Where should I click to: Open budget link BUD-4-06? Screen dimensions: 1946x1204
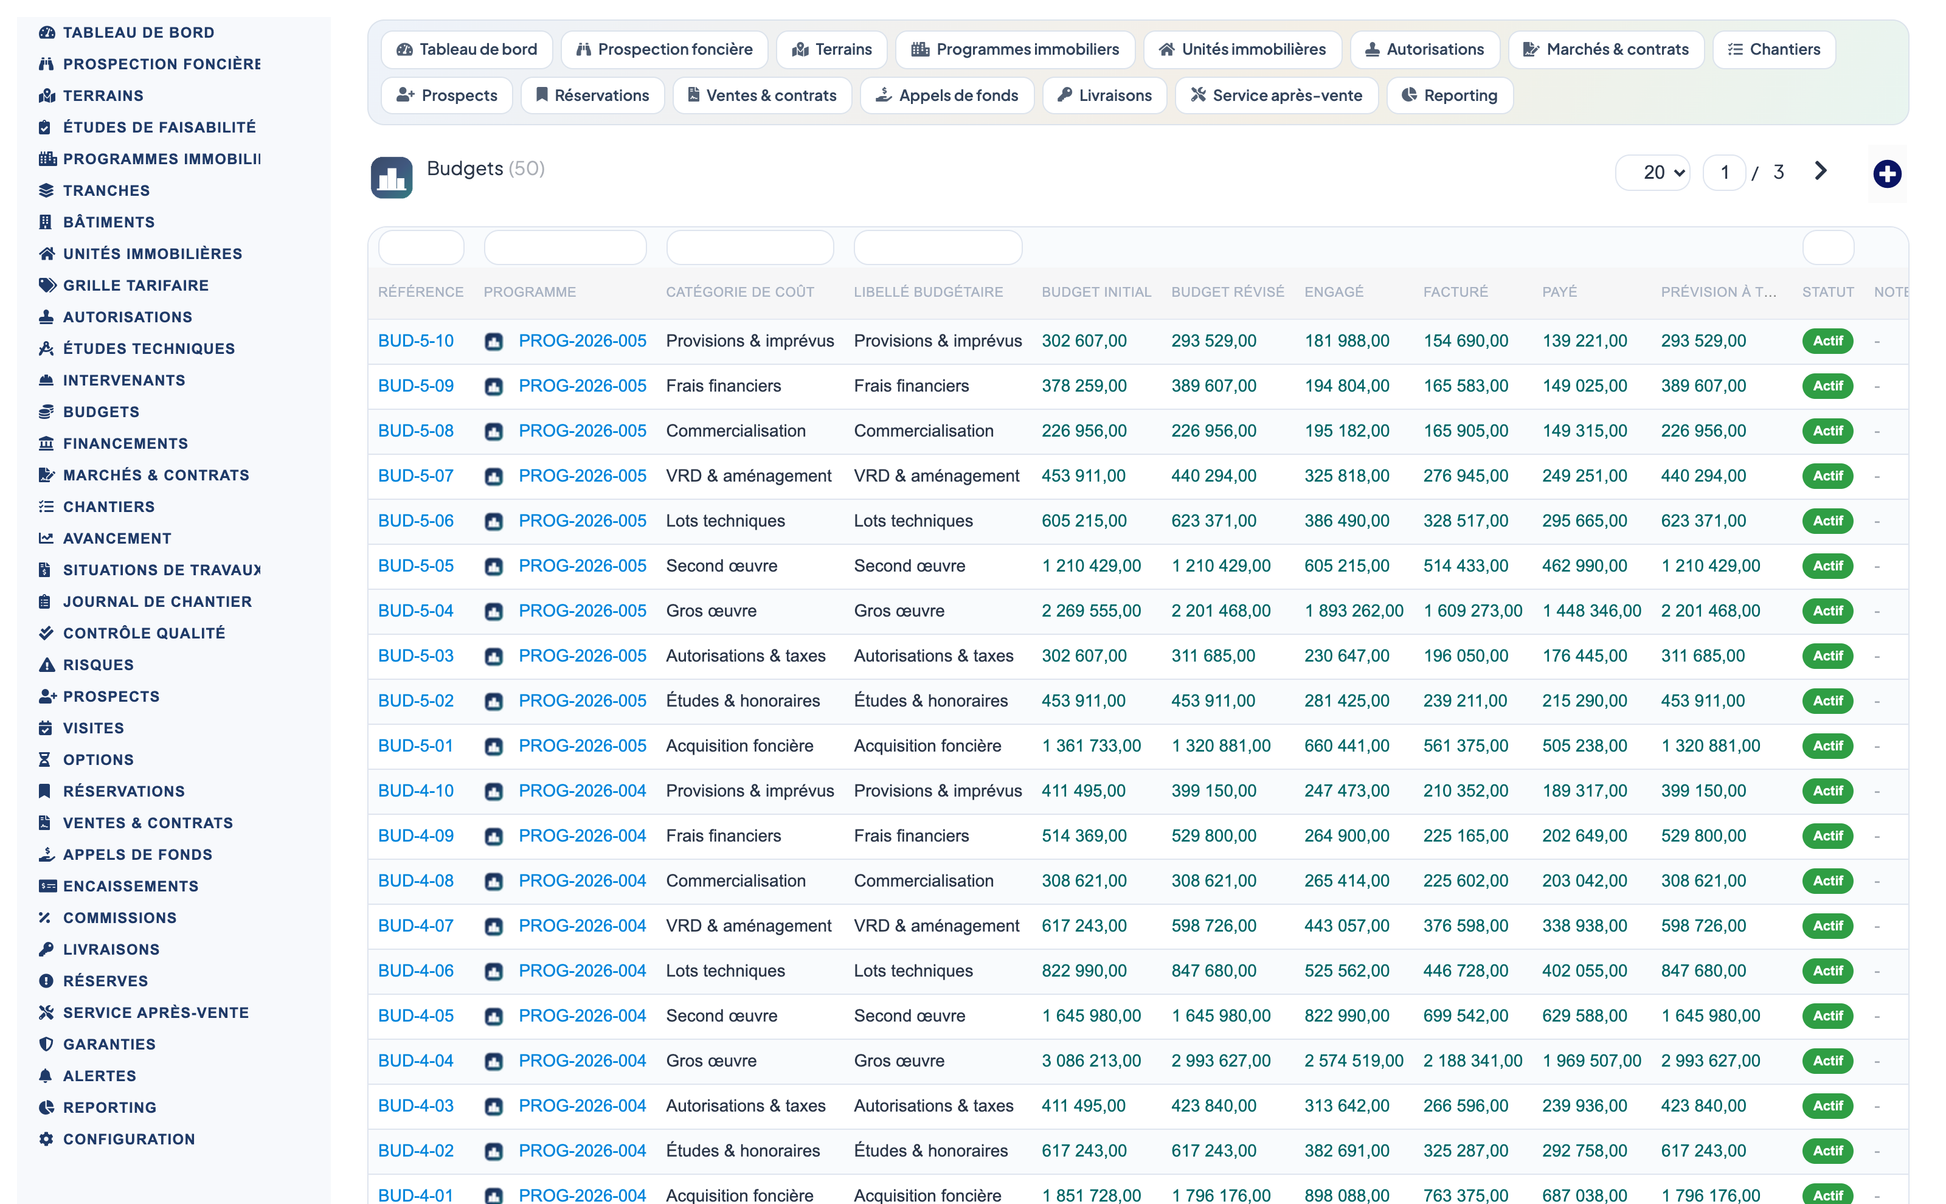click(416, 971)
